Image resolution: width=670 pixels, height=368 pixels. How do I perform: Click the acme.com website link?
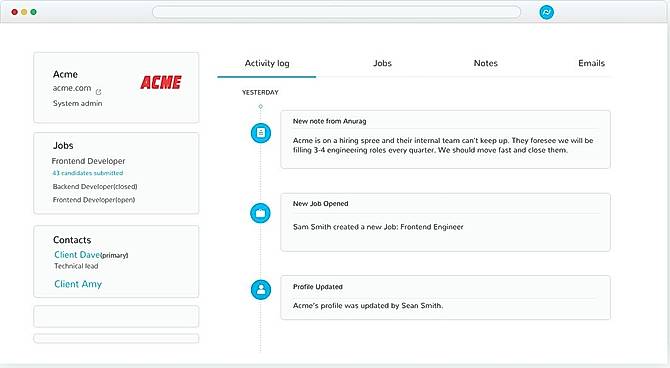point(72,88)
